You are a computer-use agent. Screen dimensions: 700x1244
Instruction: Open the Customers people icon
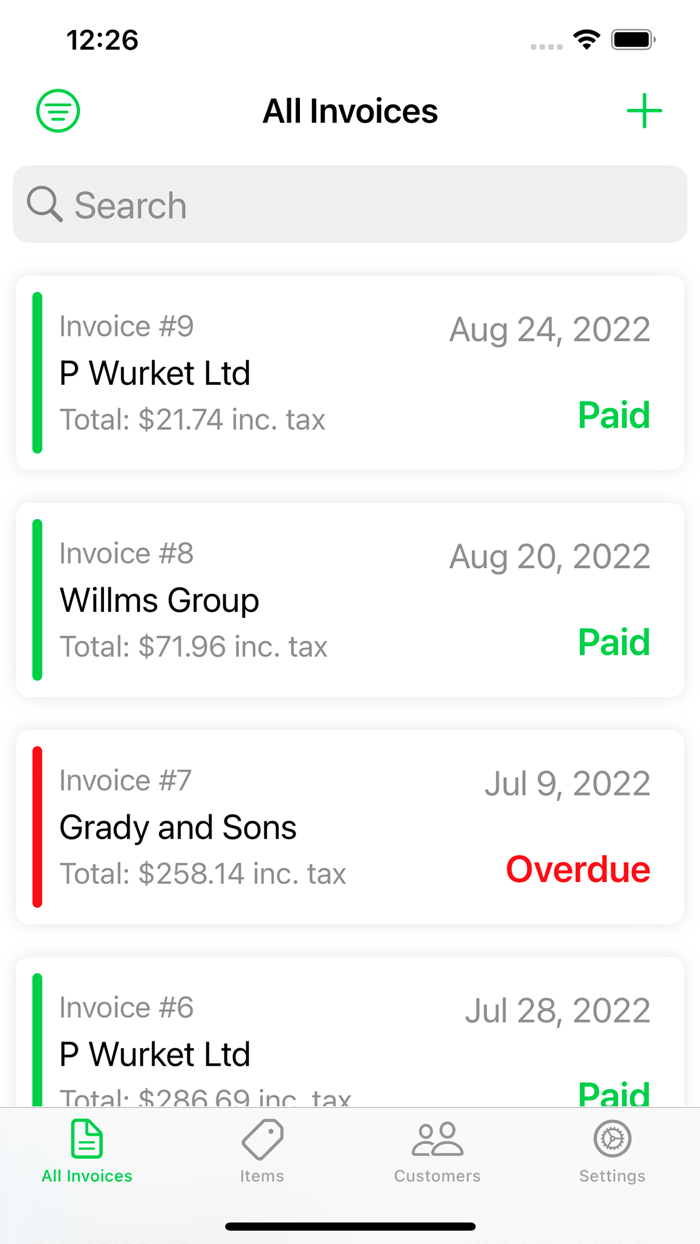[x=437, y=1136]
